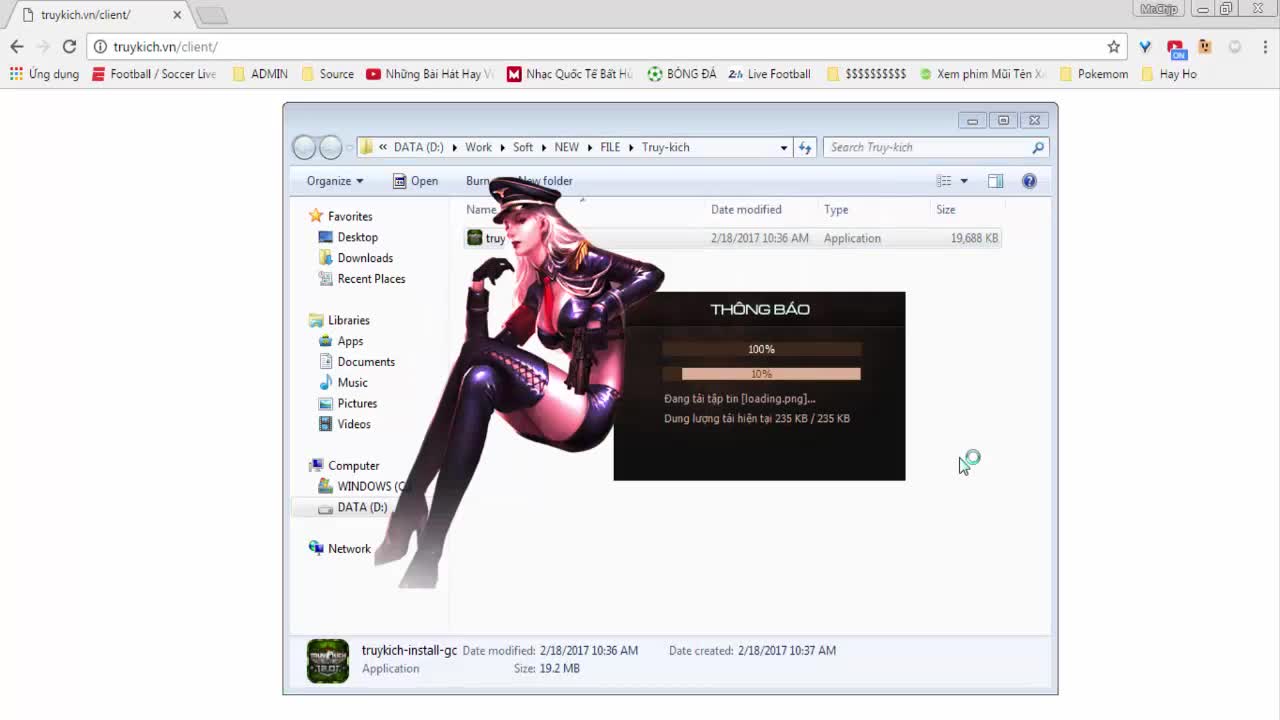Open the Football / Soccer Live bookmark

point(154,74)
